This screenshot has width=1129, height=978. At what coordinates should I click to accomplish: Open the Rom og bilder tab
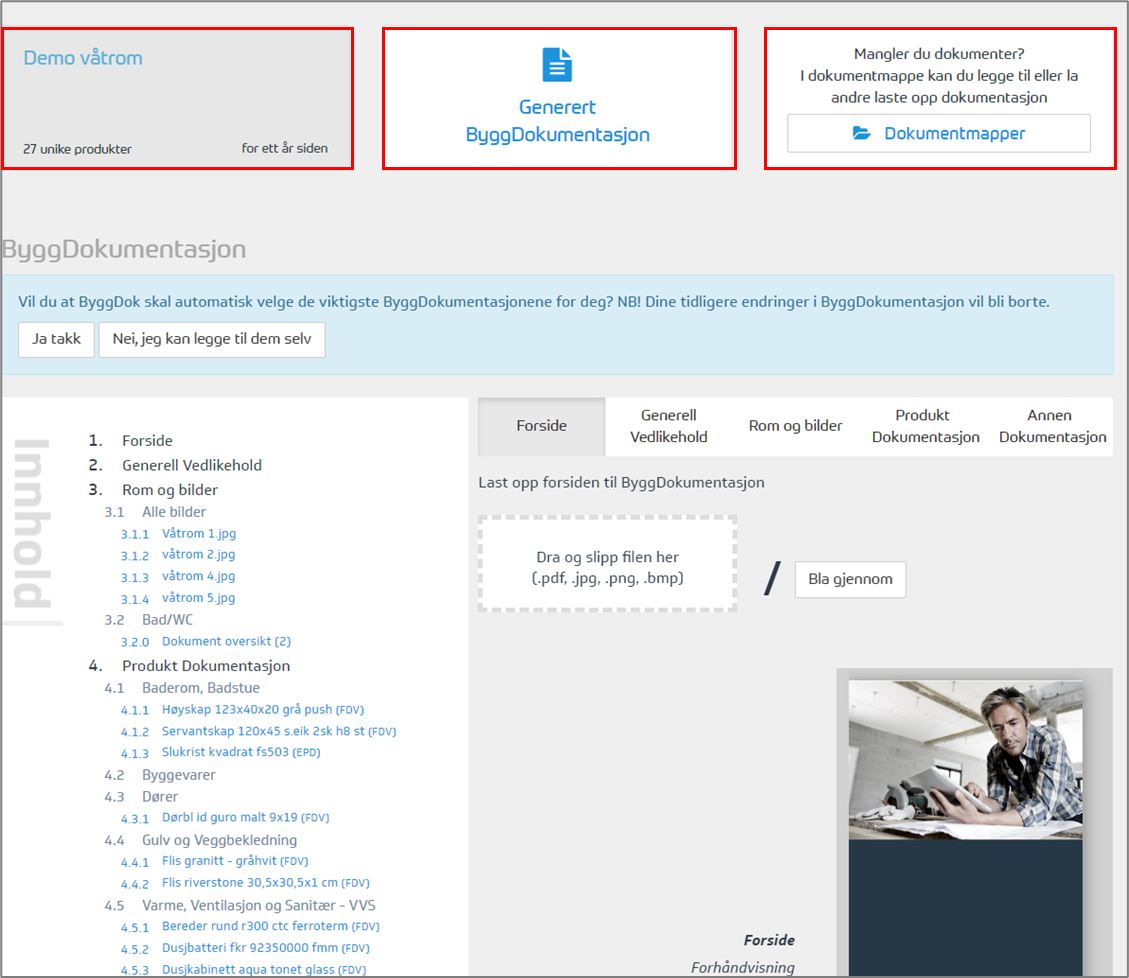click(795, 426)
